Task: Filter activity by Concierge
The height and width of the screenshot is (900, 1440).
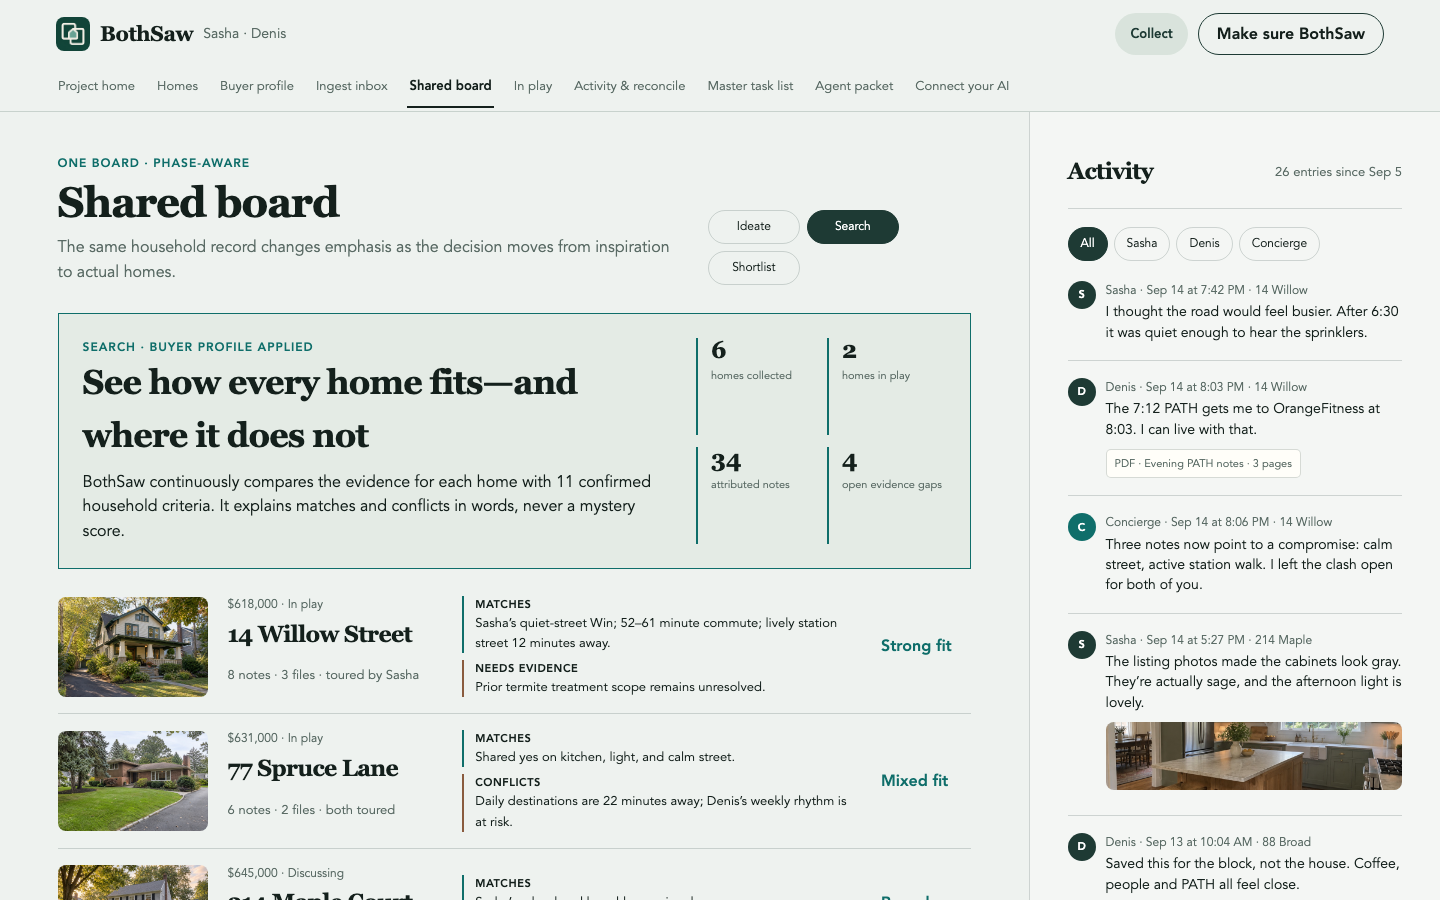Action: click(x=1279, y=244)
